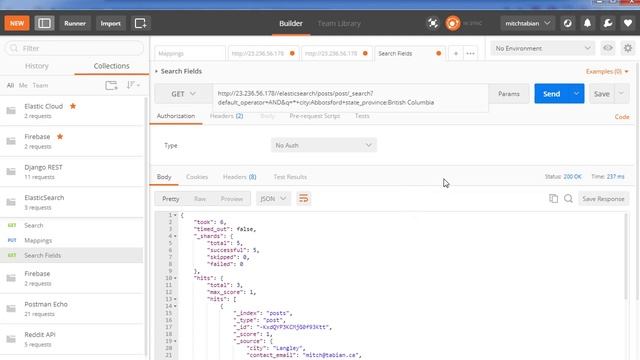Open the No Auth type dropdown
This screenshot has width=640, height=360.
click(324, 145)
